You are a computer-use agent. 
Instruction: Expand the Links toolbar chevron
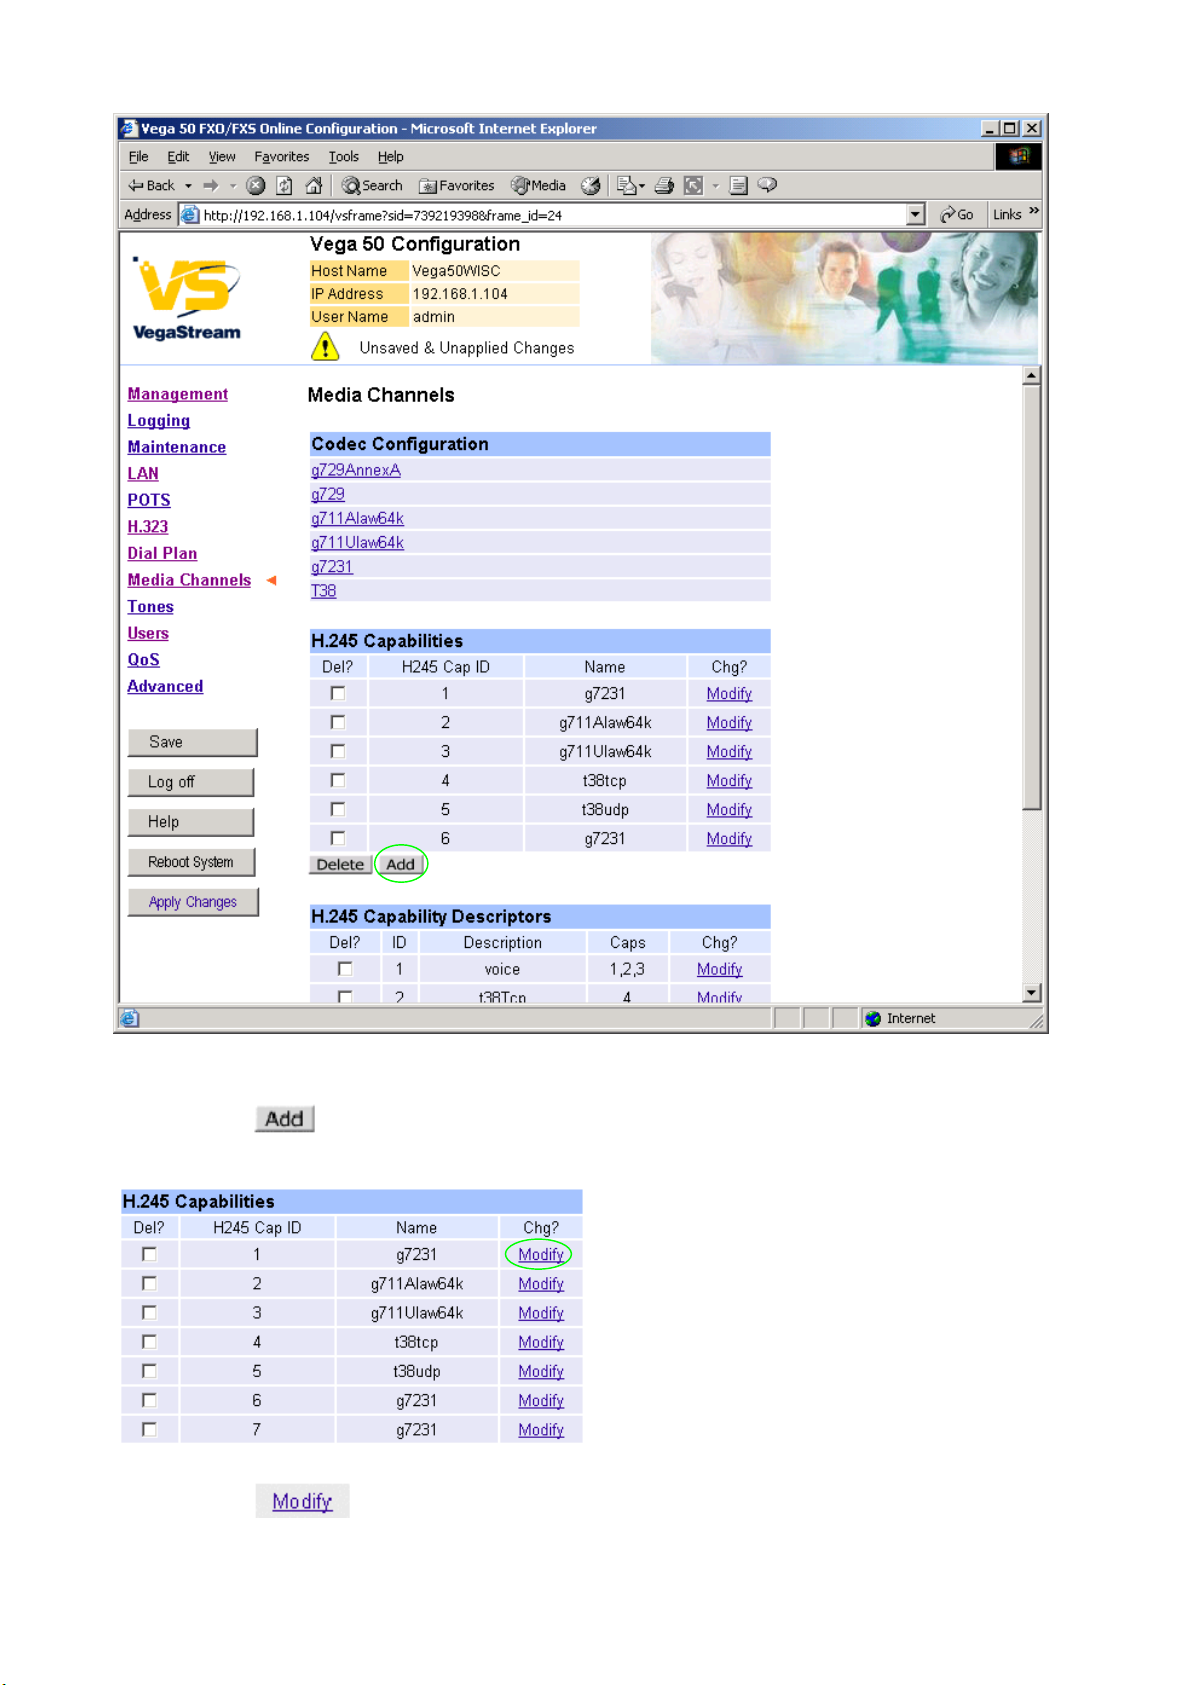coord(1034,212)
